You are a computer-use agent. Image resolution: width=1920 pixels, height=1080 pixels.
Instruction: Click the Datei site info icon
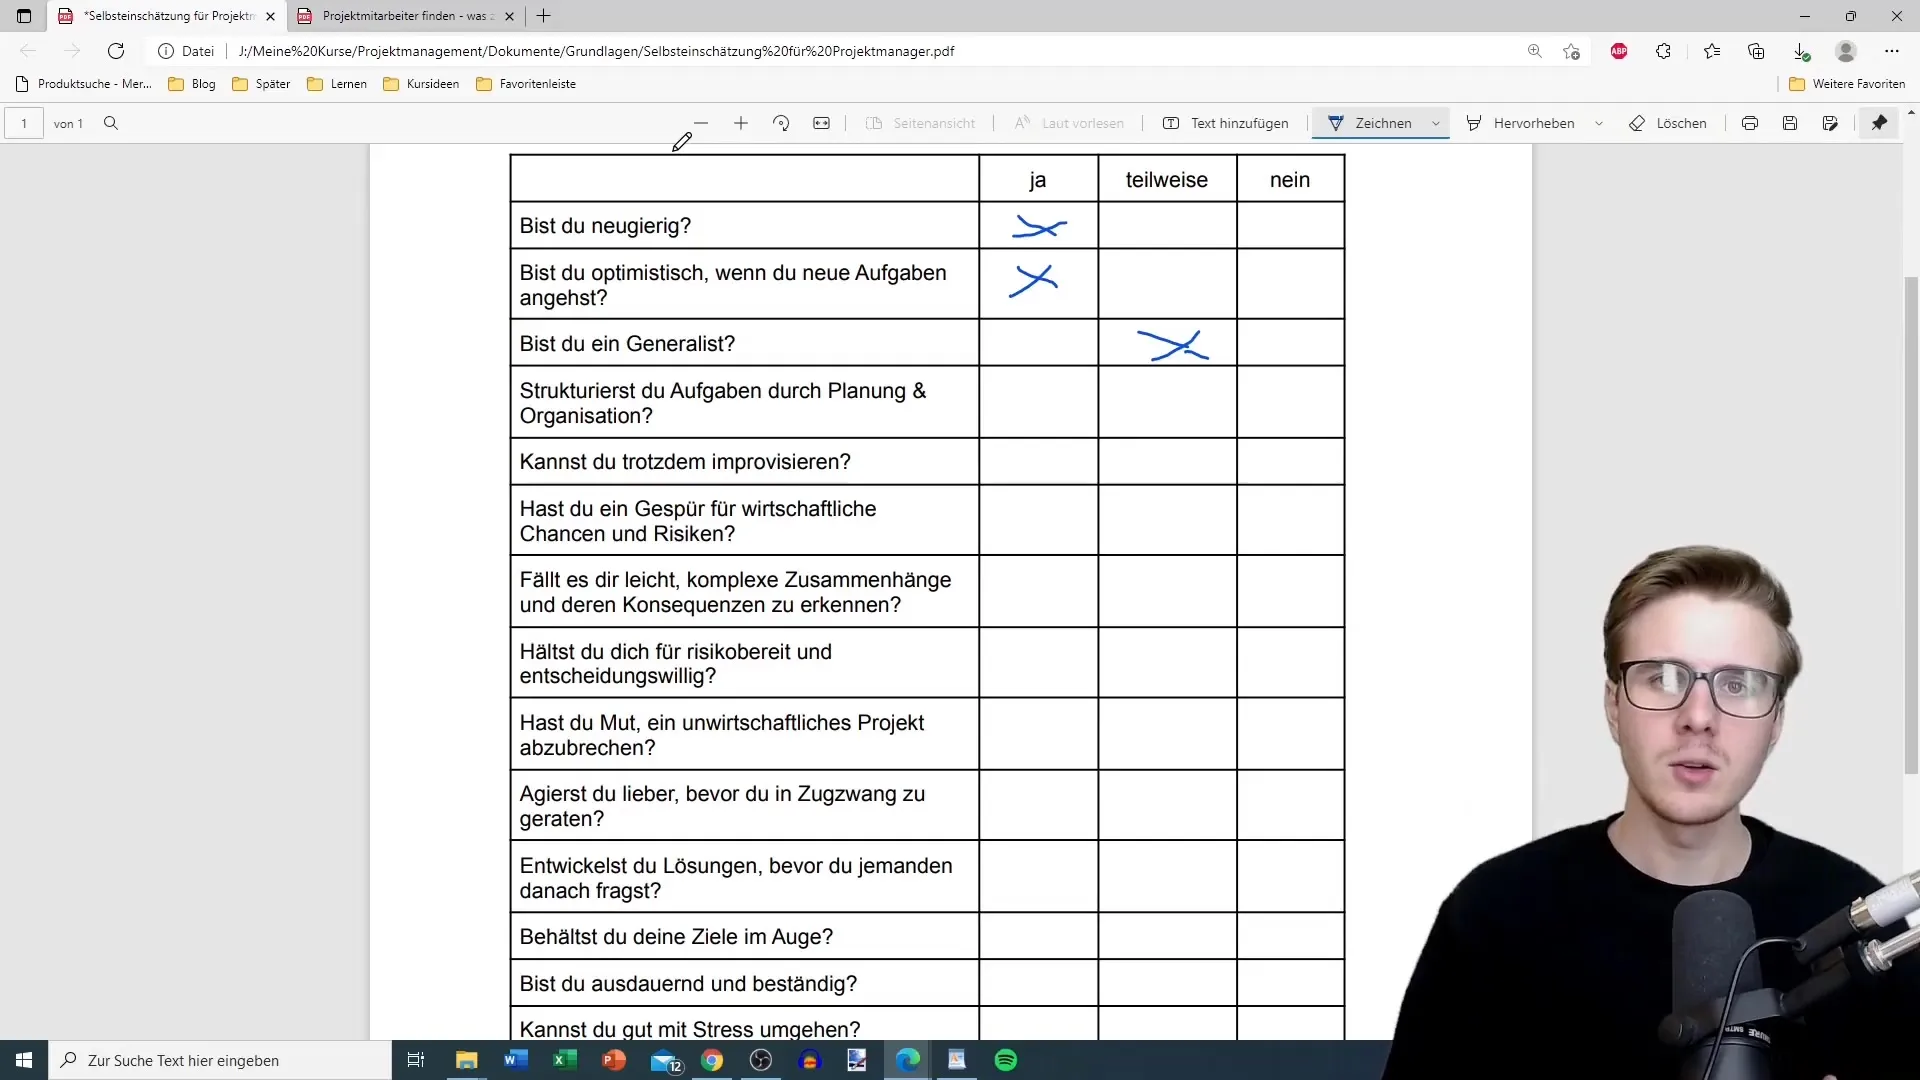click(x=166, y=51)
